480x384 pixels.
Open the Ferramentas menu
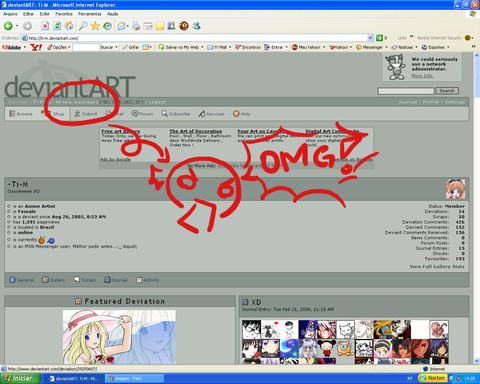(x=90, y=14)
